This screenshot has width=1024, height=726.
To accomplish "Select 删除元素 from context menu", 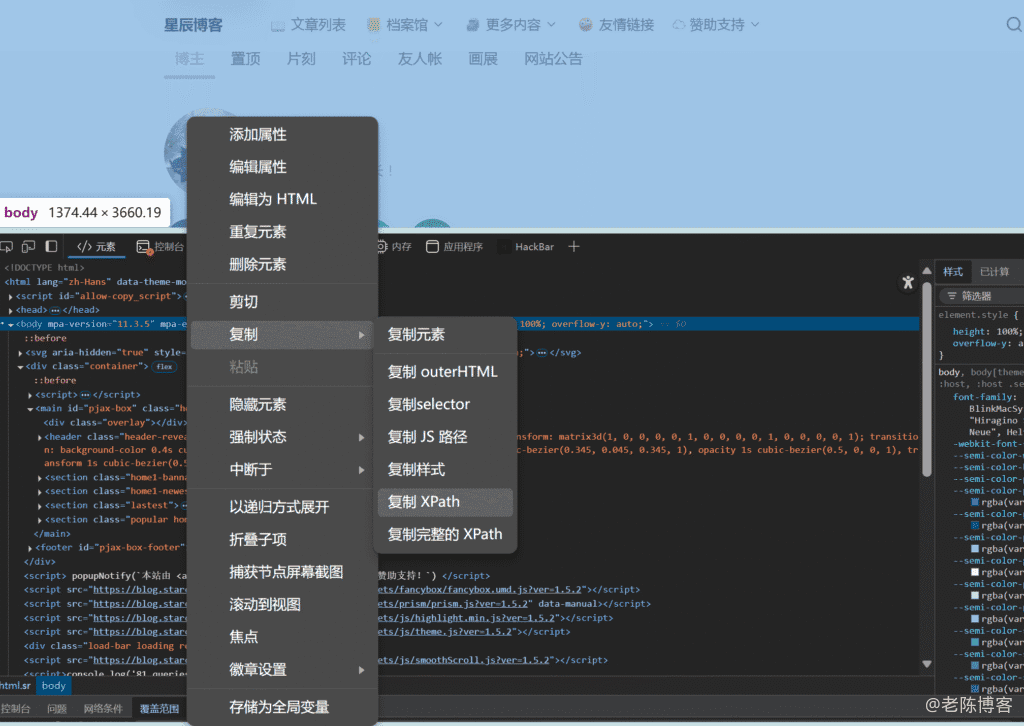I will tap(283, 264).
